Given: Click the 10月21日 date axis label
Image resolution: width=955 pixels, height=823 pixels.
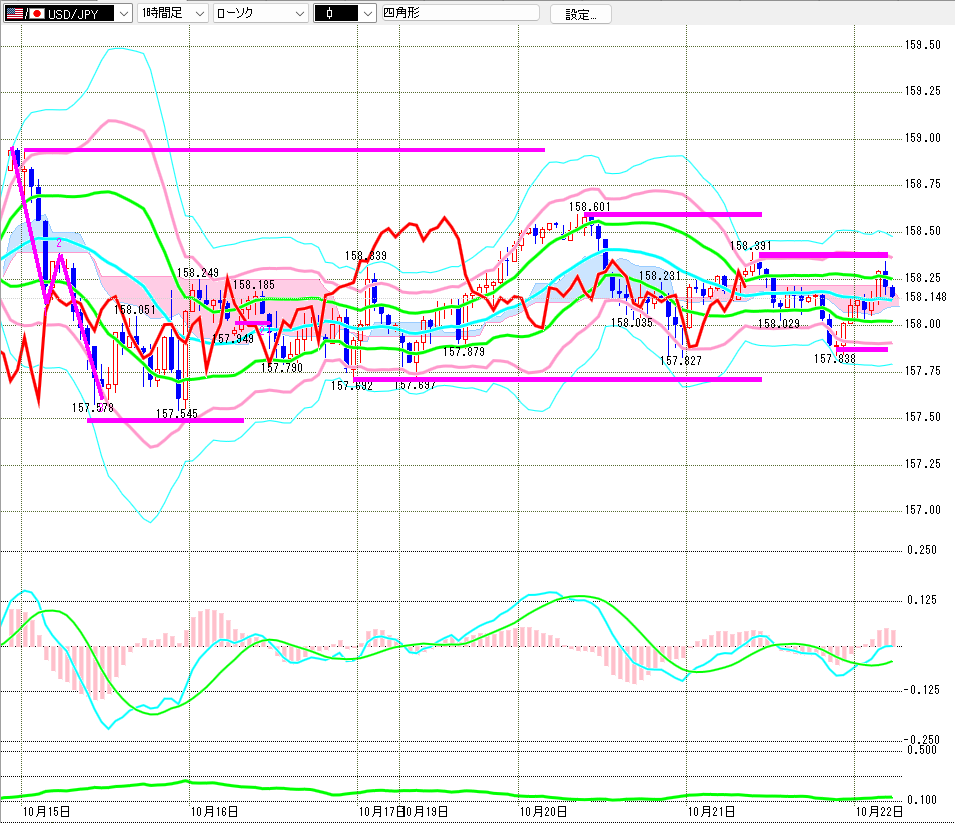Looking at the screenshot, I should 711,811.
